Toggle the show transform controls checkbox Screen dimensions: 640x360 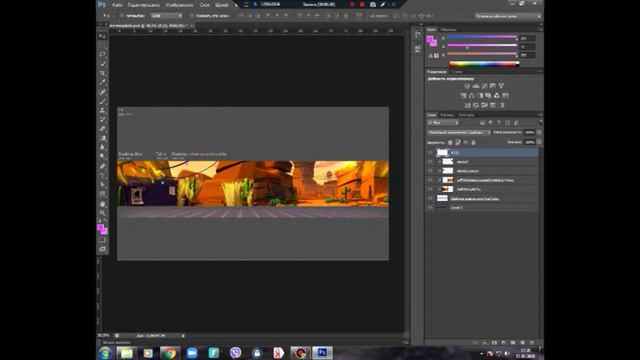pos(192,16)
